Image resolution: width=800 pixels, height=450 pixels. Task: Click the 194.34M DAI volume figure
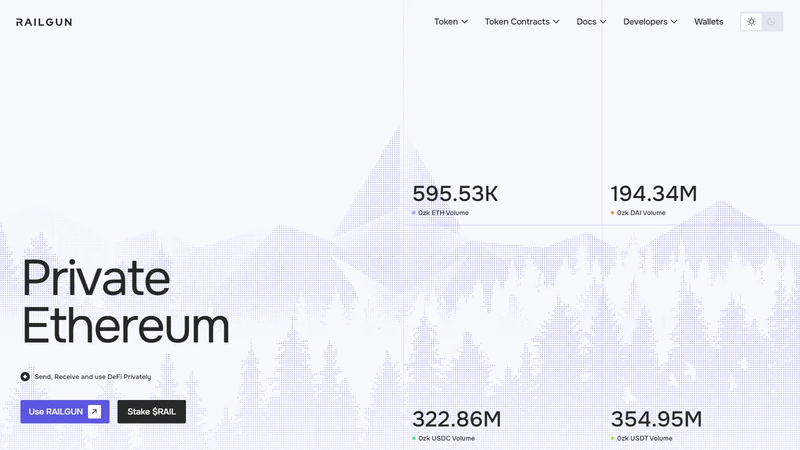[x=654, y=194]
